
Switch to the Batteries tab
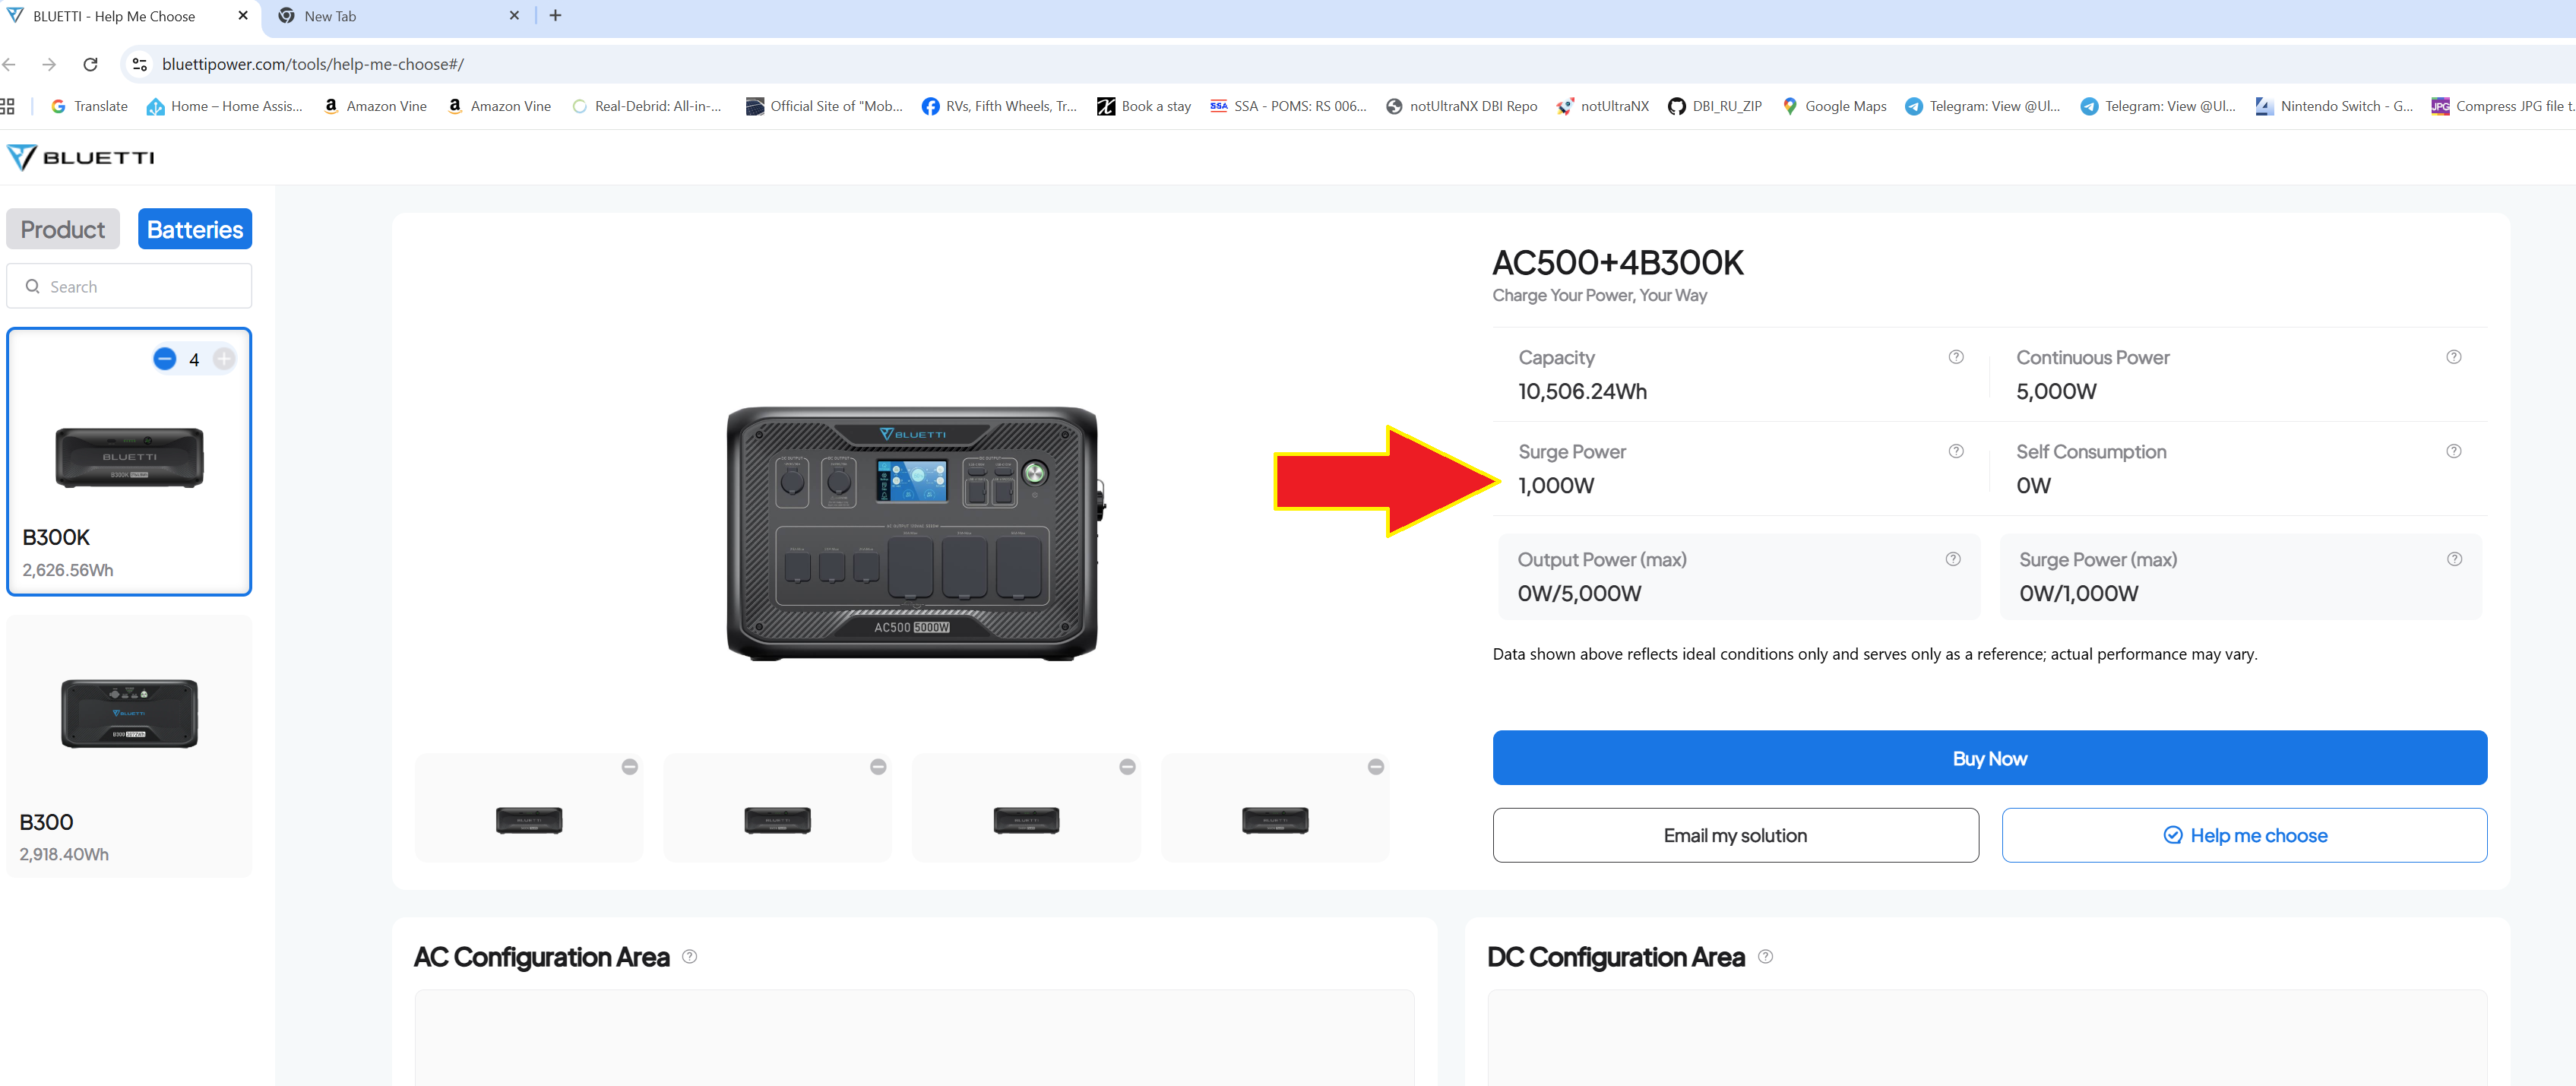point(195,229)
